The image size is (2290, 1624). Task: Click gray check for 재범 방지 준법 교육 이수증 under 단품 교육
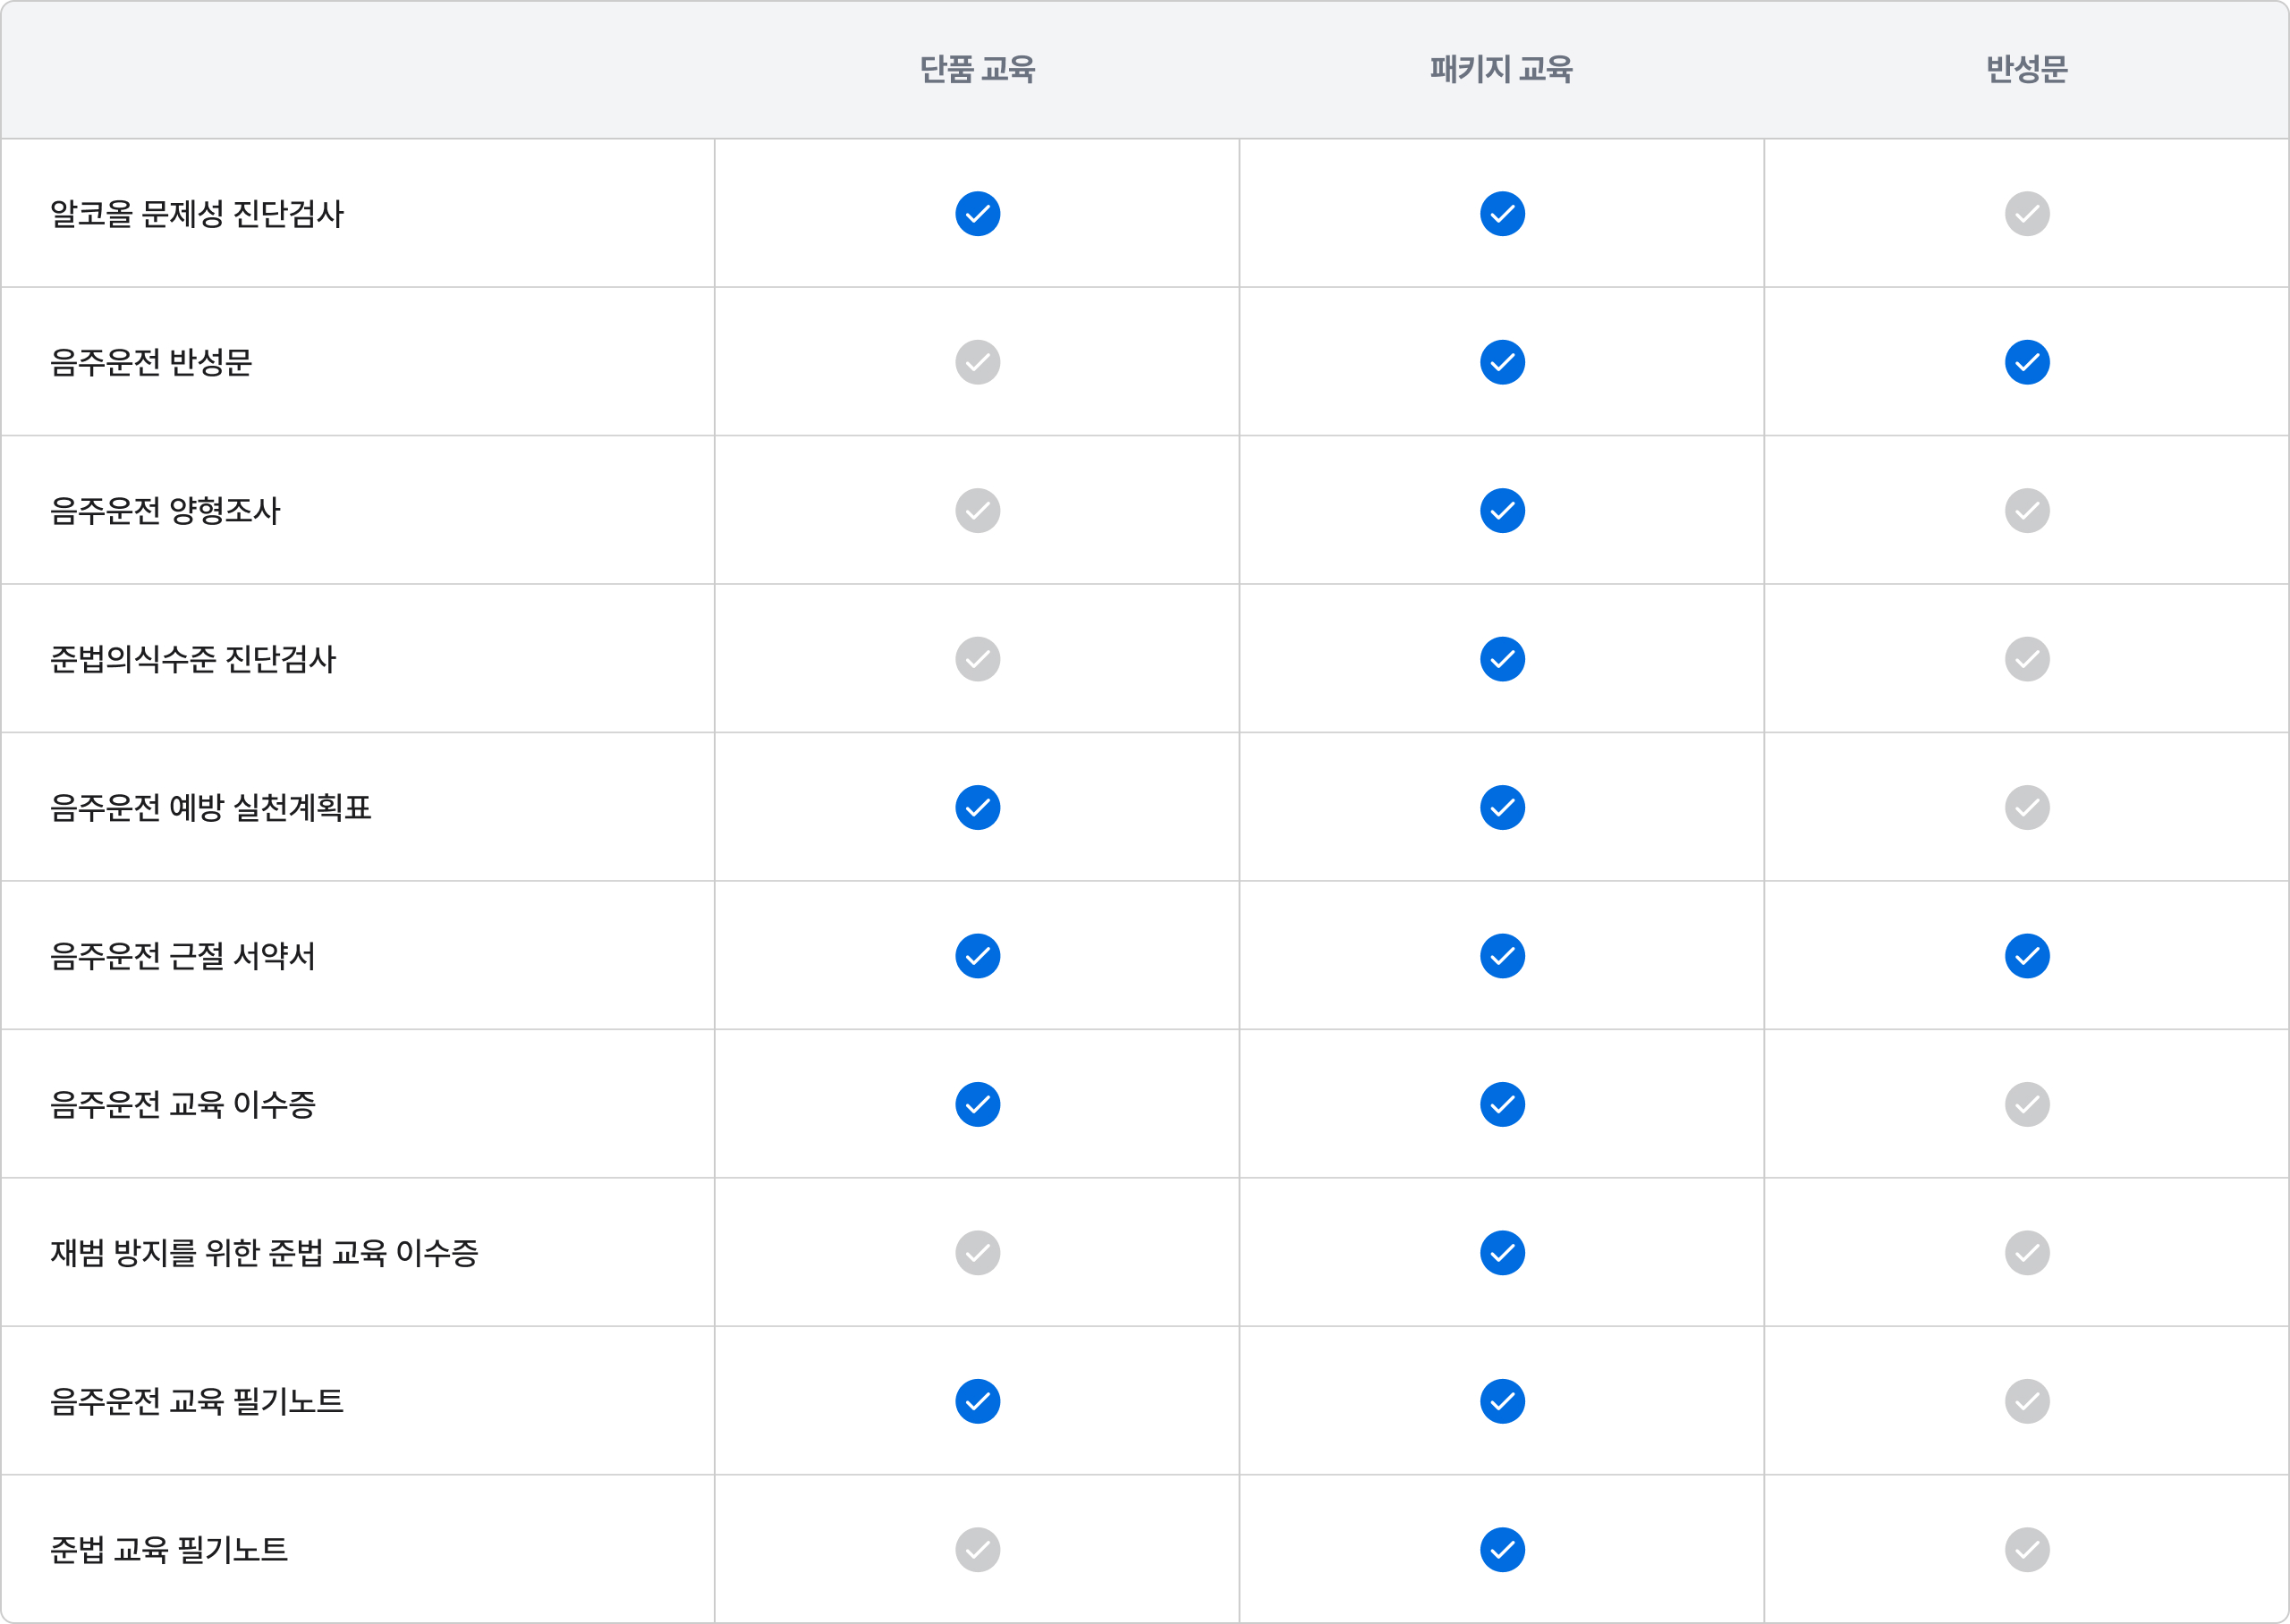tap(977, 1253)
